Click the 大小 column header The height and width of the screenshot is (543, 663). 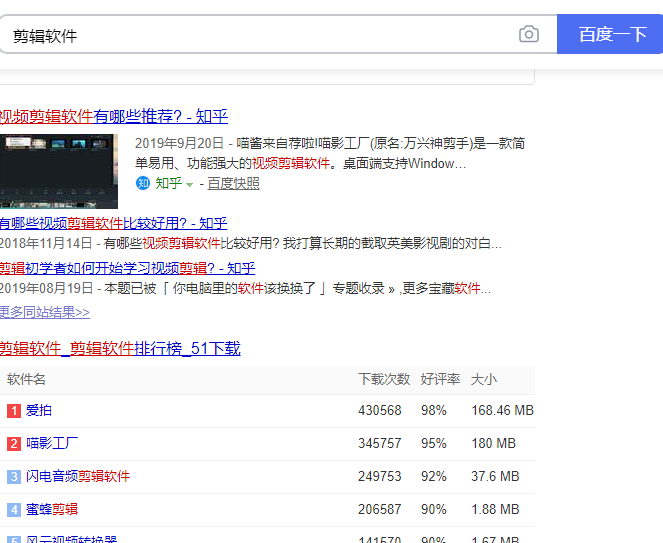[484, 379]
